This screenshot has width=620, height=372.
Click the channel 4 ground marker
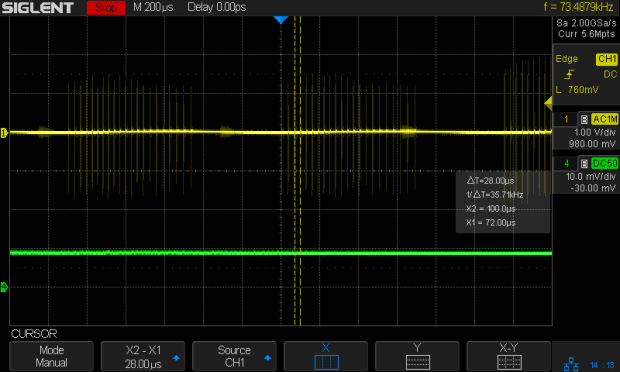(4, 287)
